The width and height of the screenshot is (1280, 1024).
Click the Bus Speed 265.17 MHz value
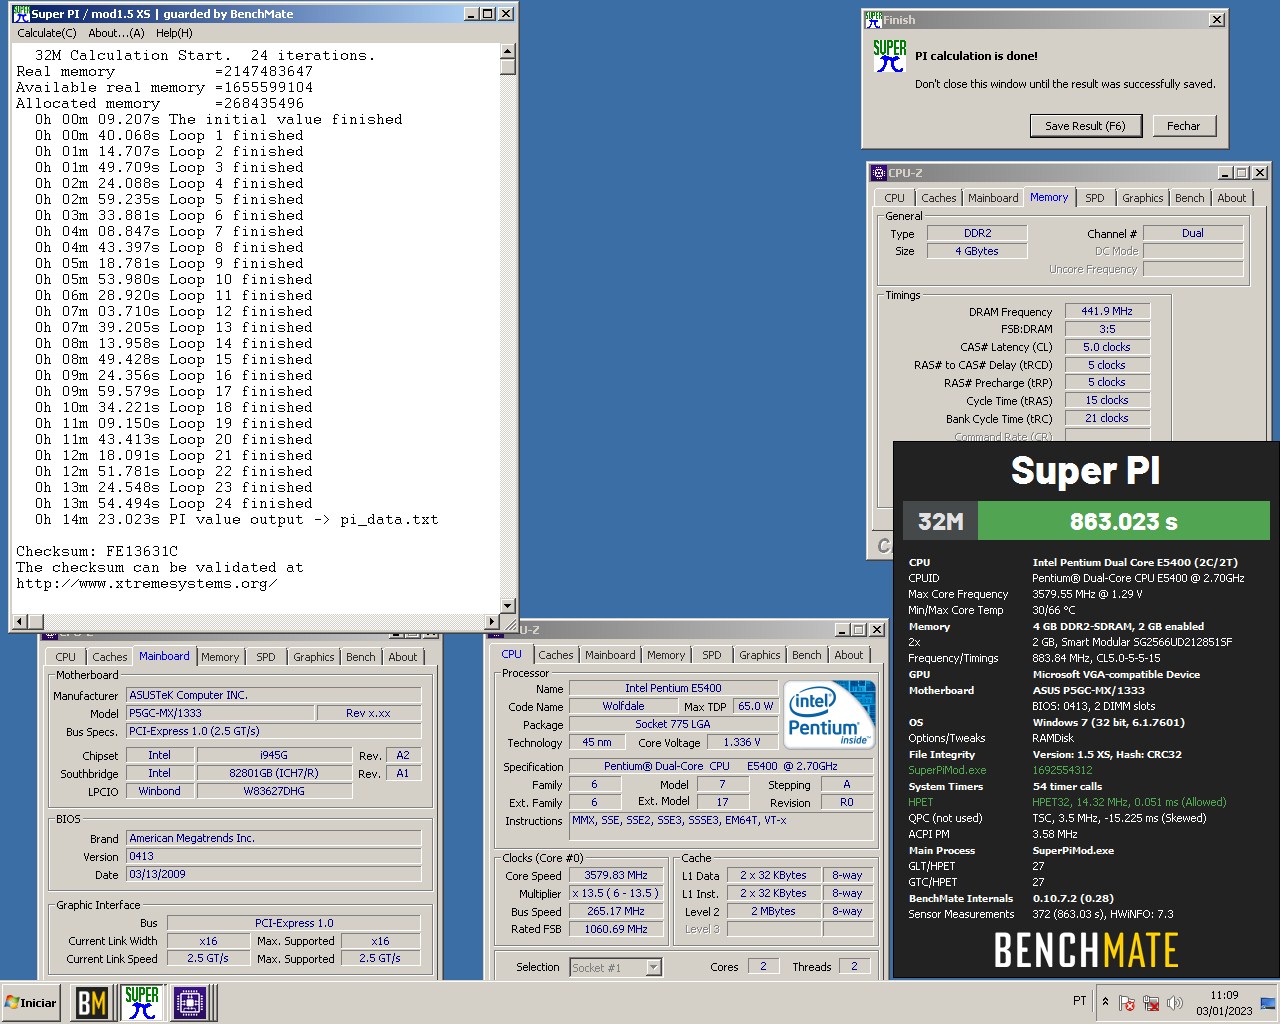coord(616,911)
